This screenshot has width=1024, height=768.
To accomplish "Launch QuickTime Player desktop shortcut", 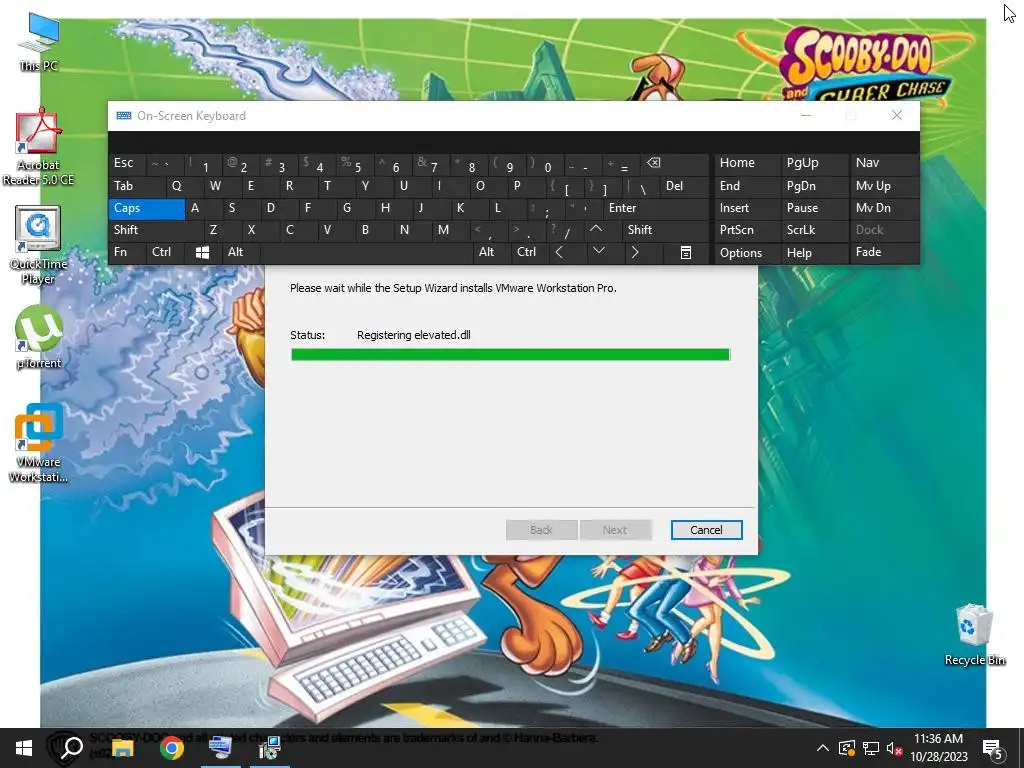I will tap(39, 245).
